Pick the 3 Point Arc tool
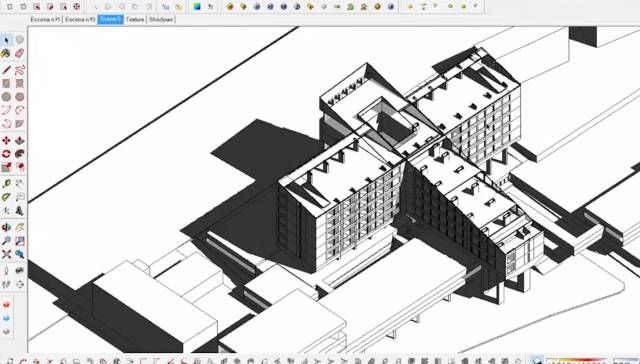The height and width of the screenshot is (364, 640). pyautogui.click(x=6, y=124)
